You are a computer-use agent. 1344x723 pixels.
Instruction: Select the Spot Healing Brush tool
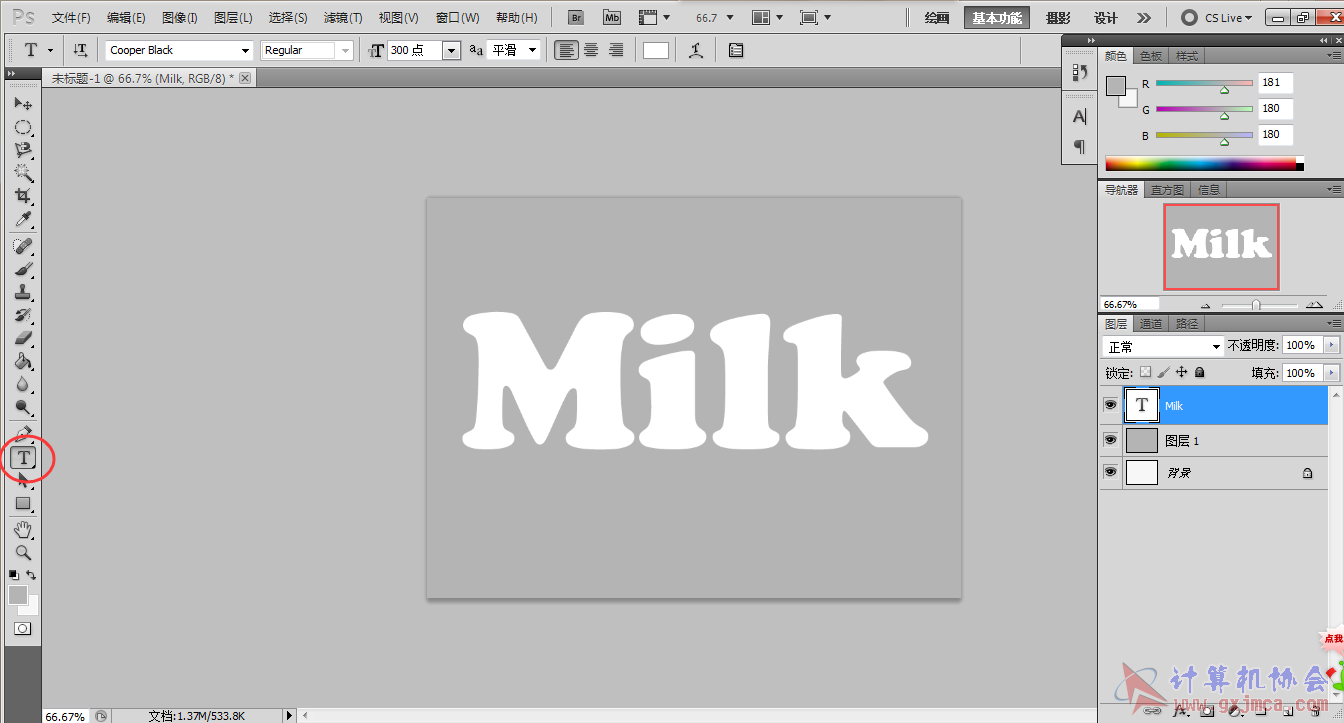pyautogui.click(x=22, y=246)
